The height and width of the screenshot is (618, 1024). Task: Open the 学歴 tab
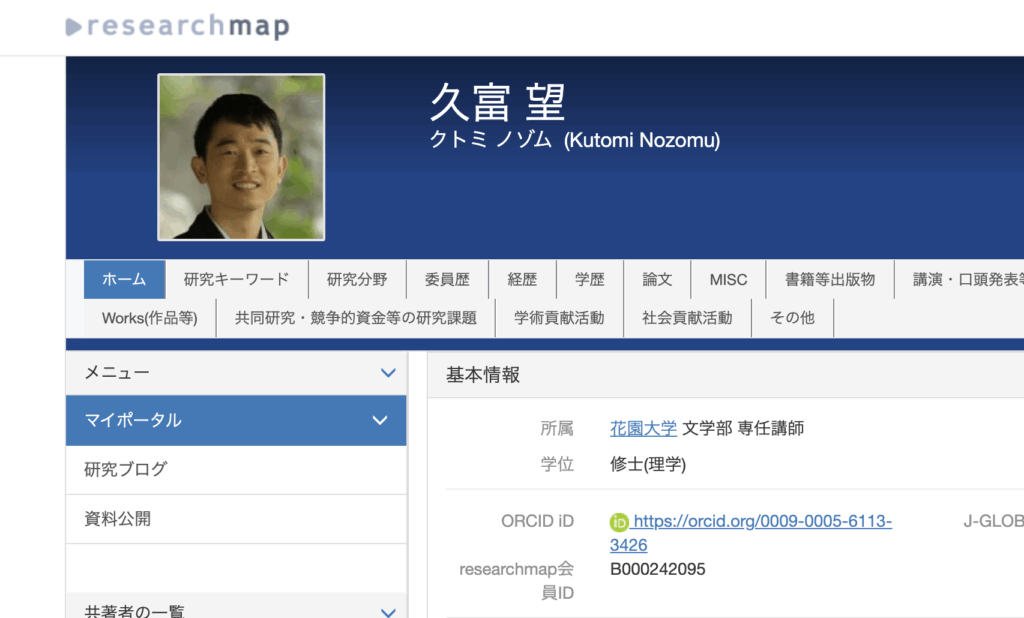pyautogui.click(x=589, y=280)
